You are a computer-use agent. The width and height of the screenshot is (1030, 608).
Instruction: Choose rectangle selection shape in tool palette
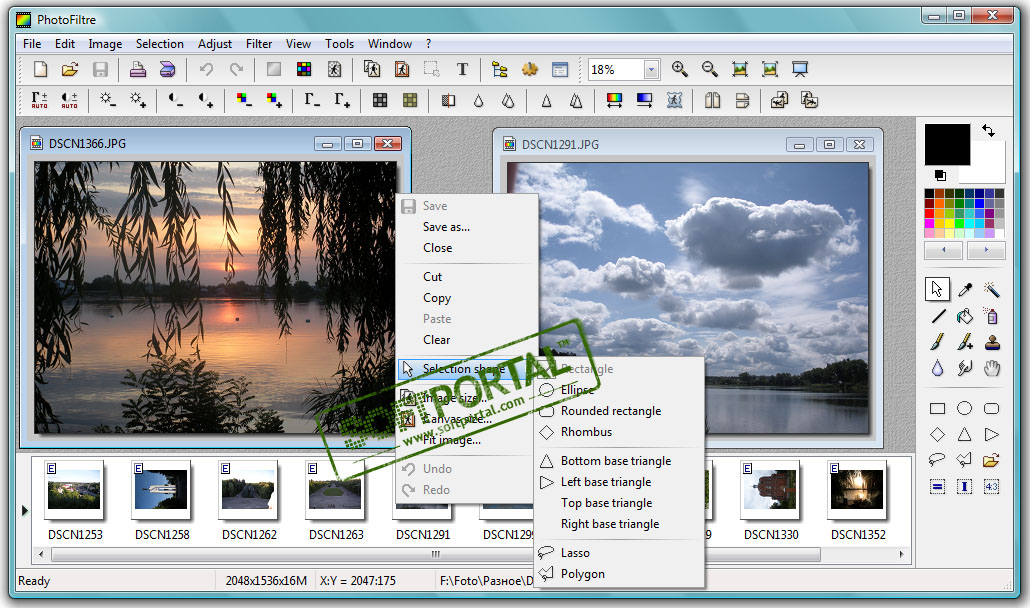click(x=937, y=409)
